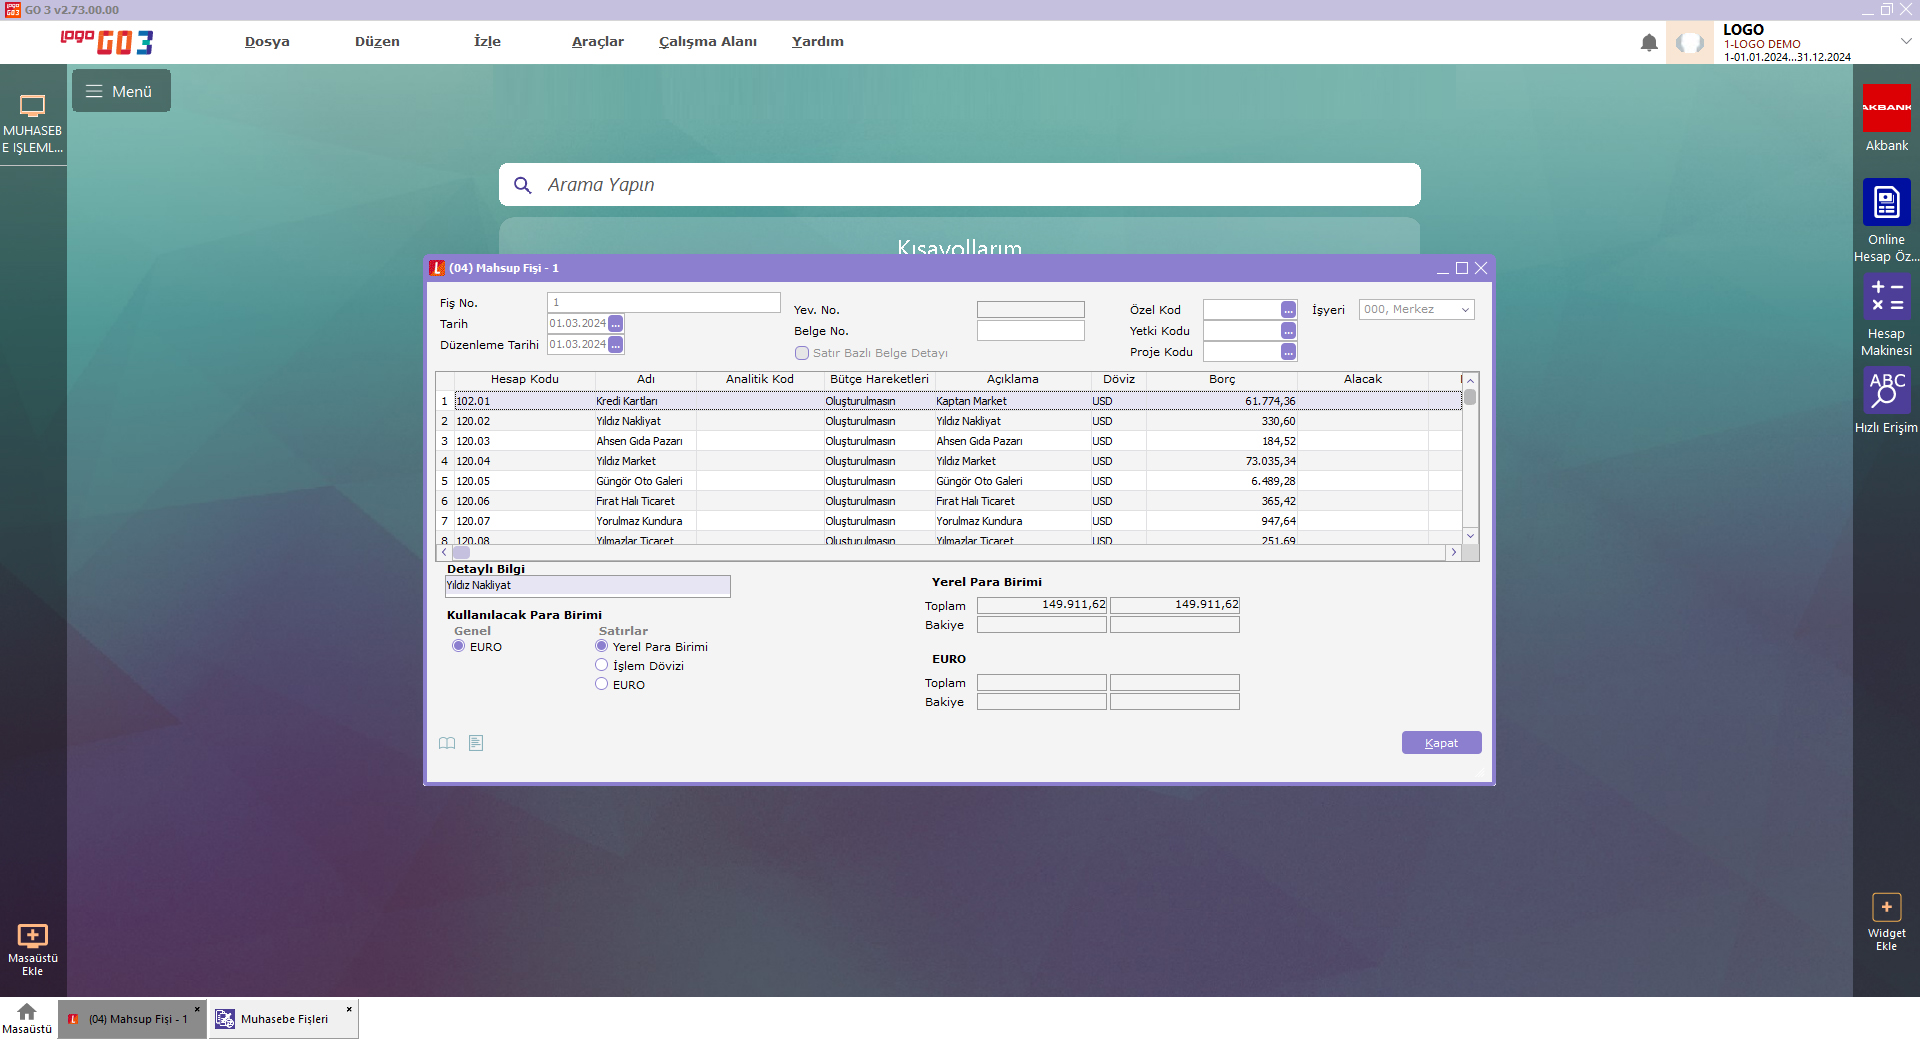
Task: Open the Tarih date picker button
Action: [616, 324]
